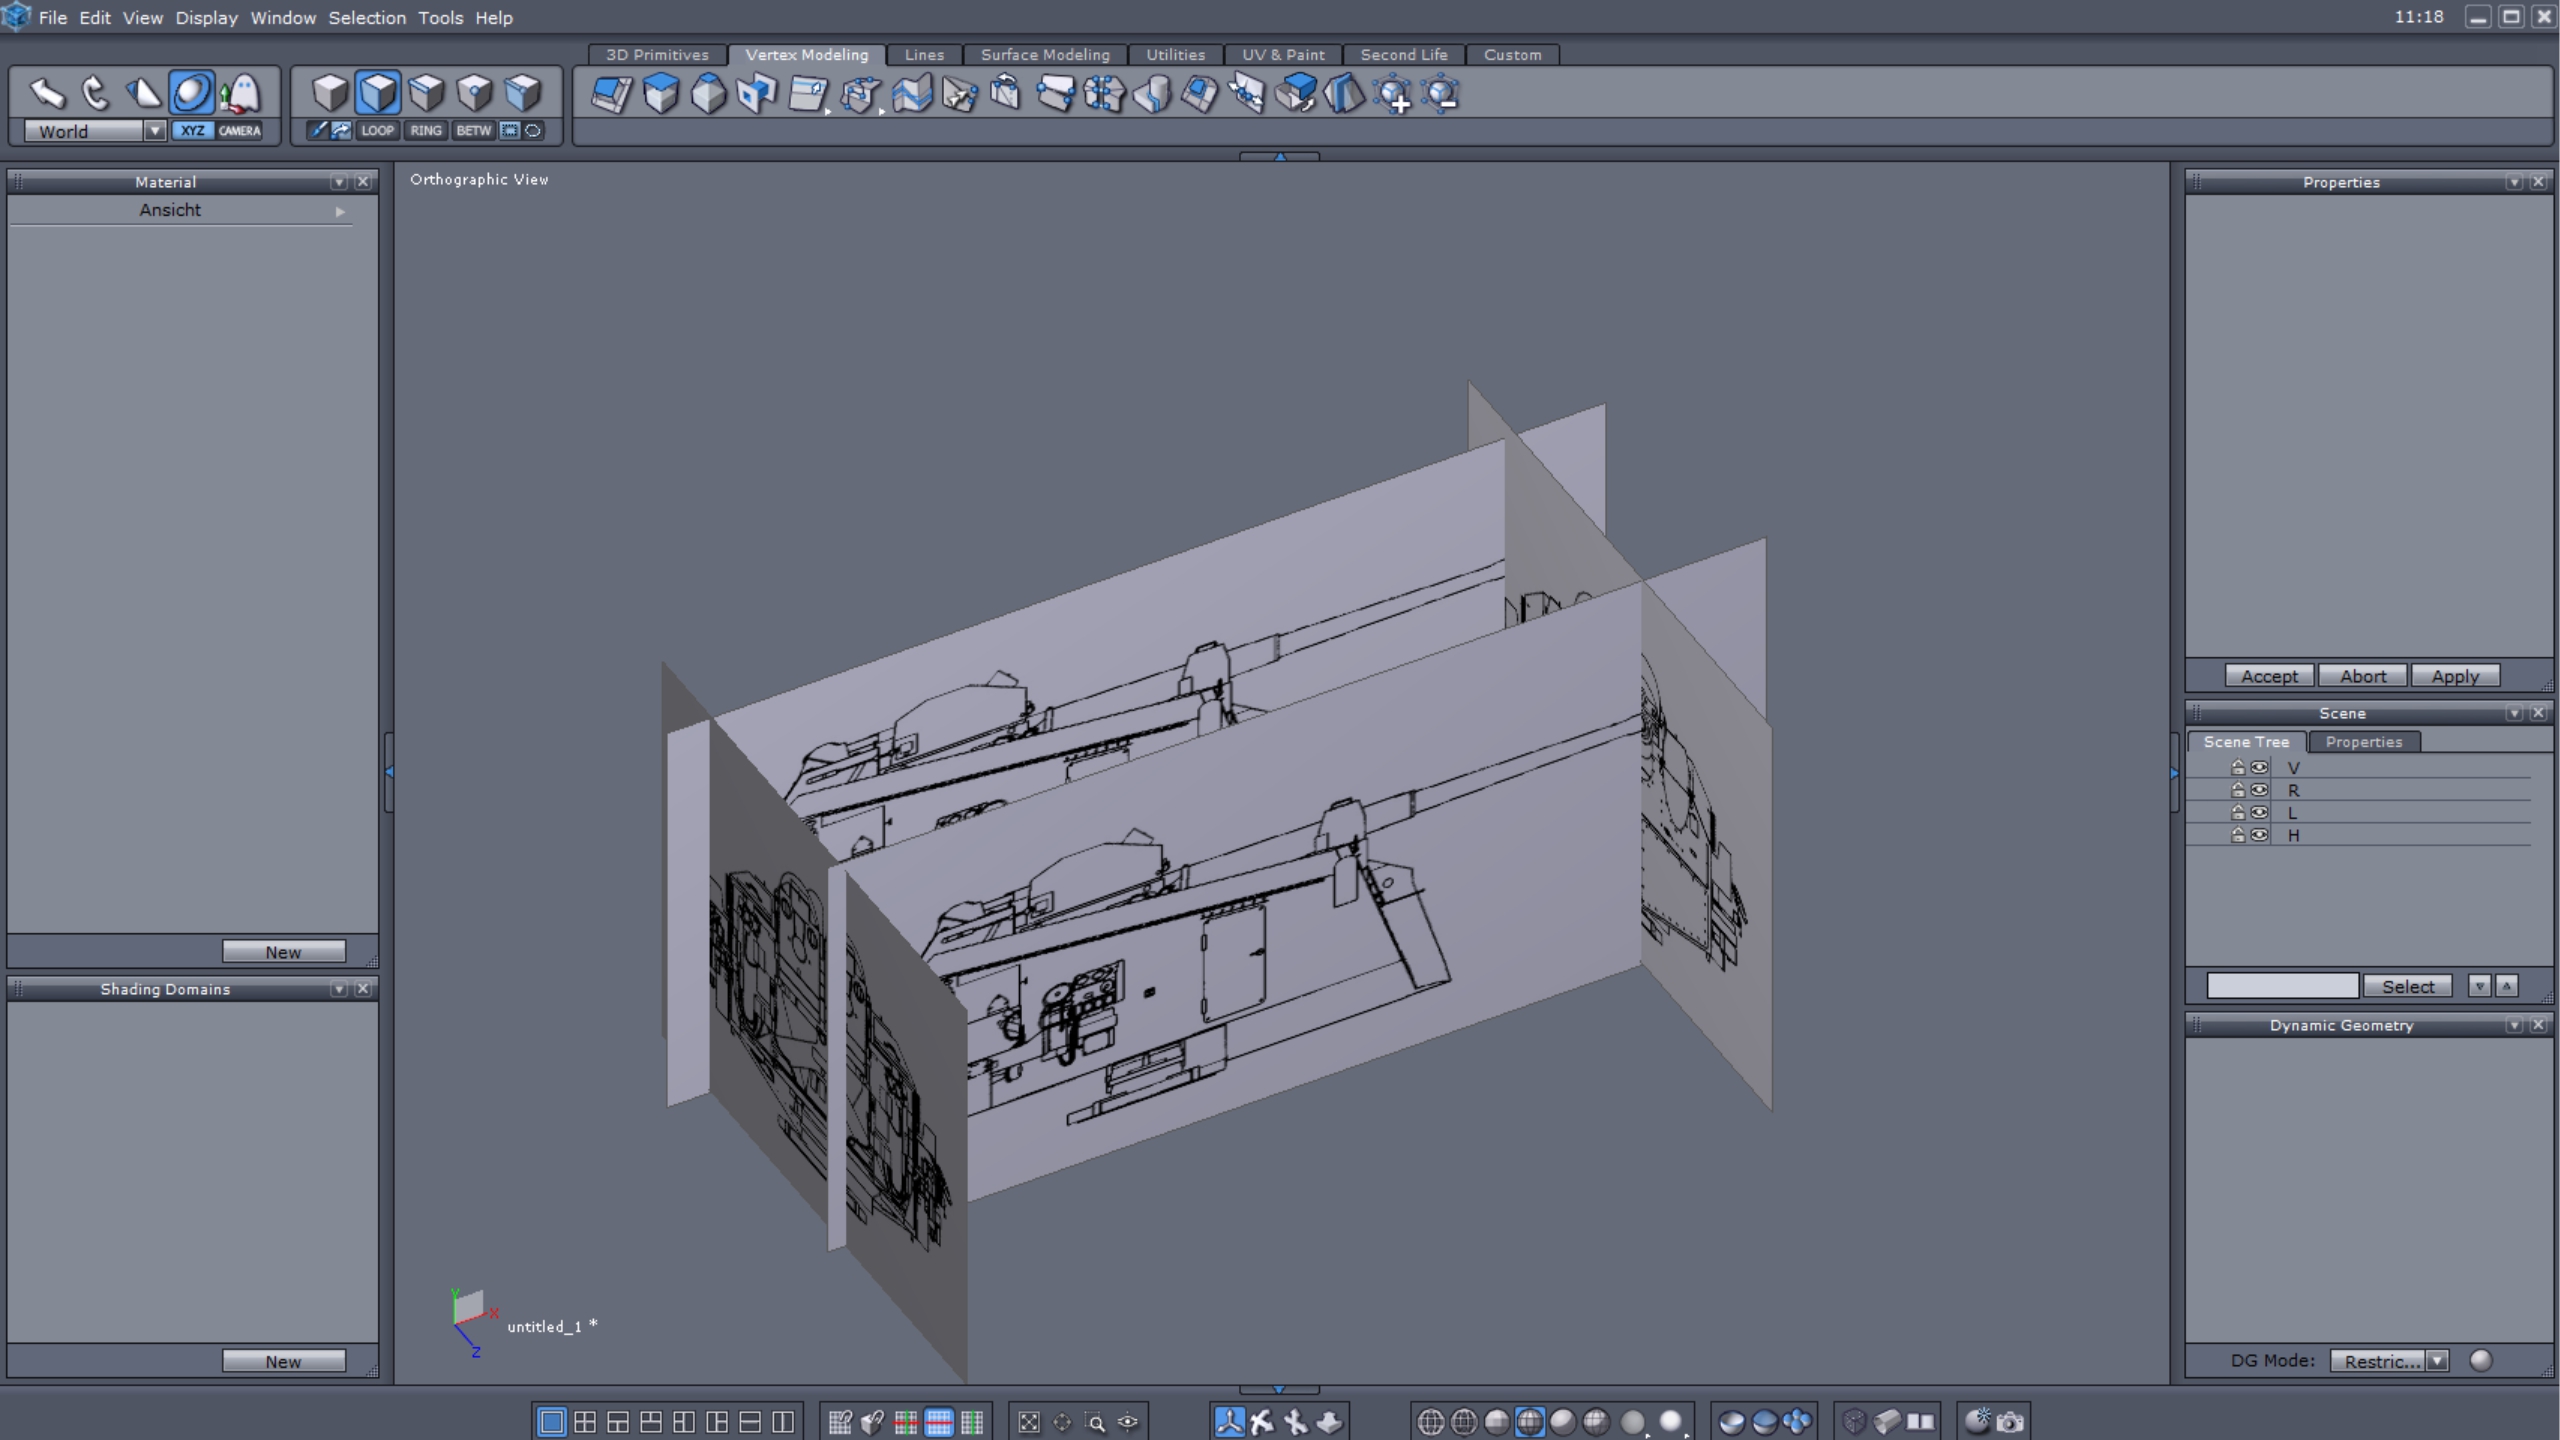This screenshot has width=2560, height=1440.
Task: Switch to four-view layout icon
Action: [x=585, y=1421]
